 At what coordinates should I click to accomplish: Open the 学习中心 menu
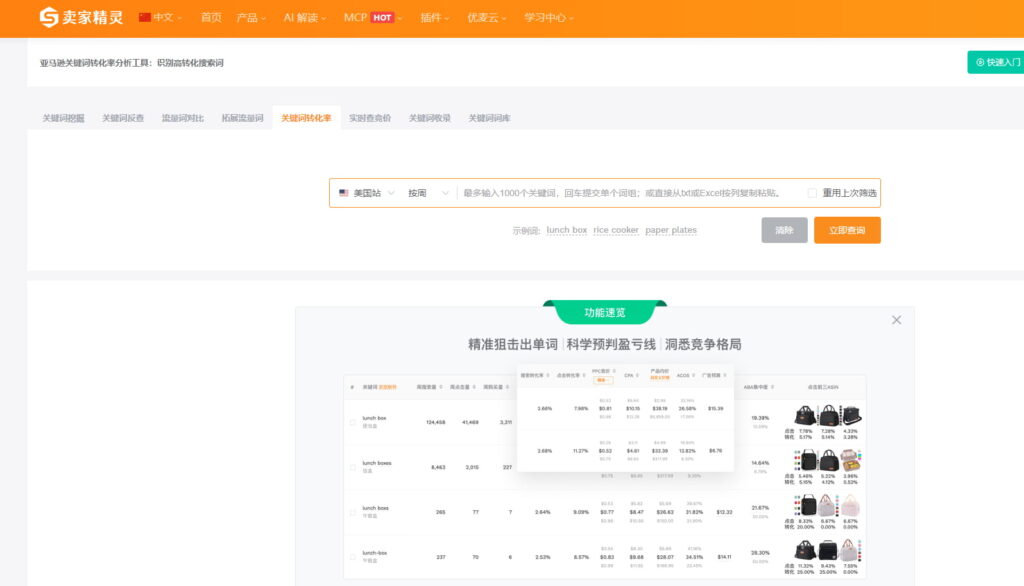[549, 18]
